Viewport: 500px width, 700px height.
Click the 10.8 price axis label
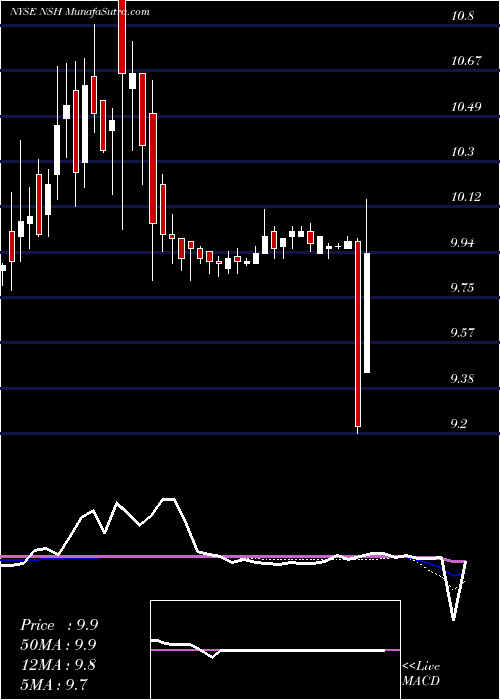(x=462, y=16)
